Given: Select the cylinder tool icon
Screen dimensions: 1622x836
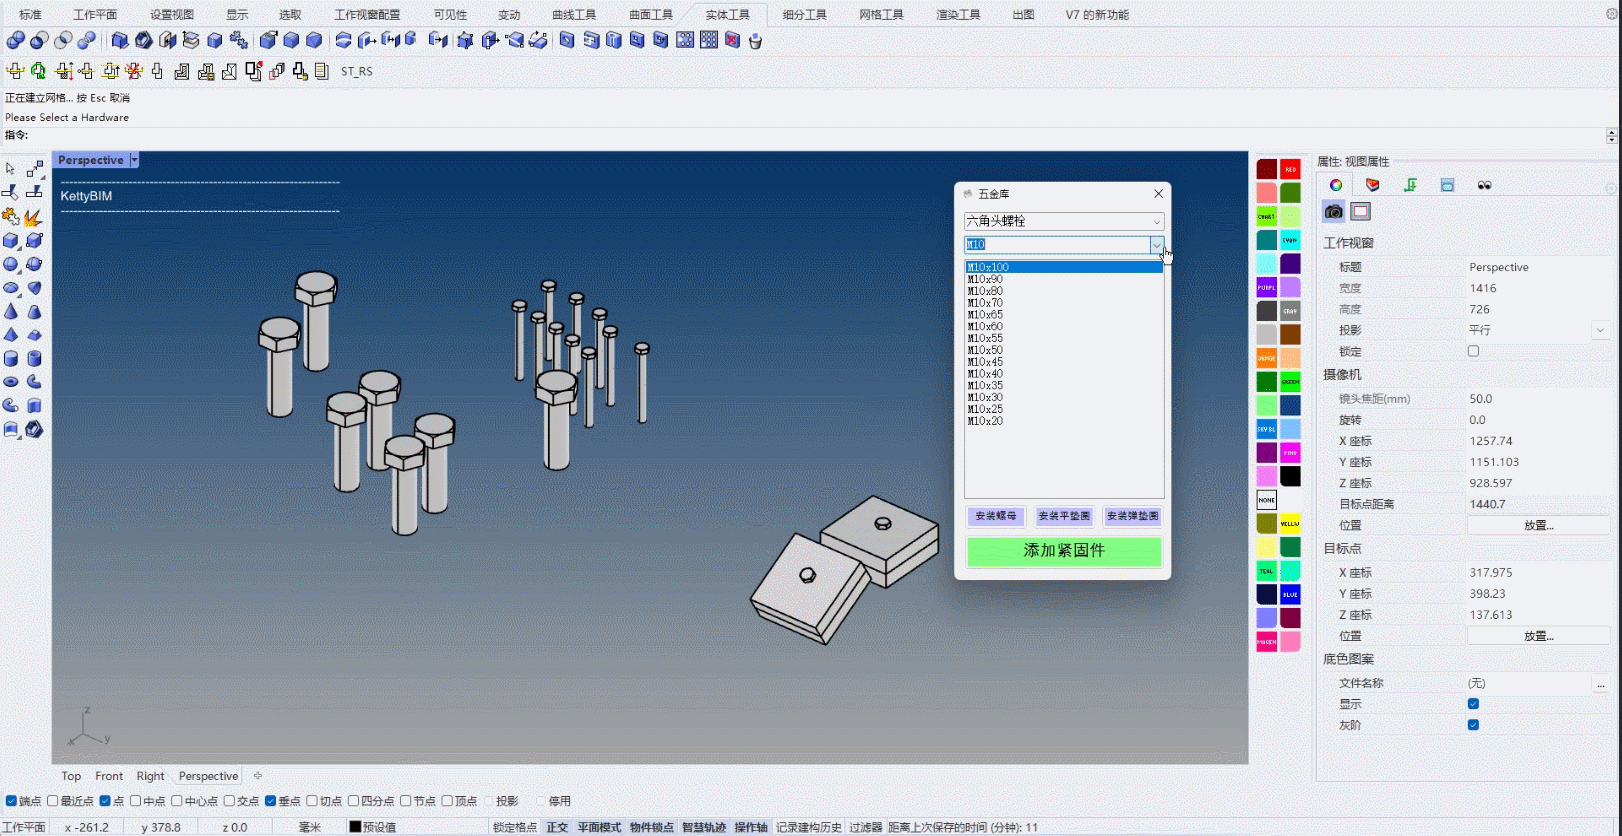Looking at the screenshot, I should click(x=11, y=358).
